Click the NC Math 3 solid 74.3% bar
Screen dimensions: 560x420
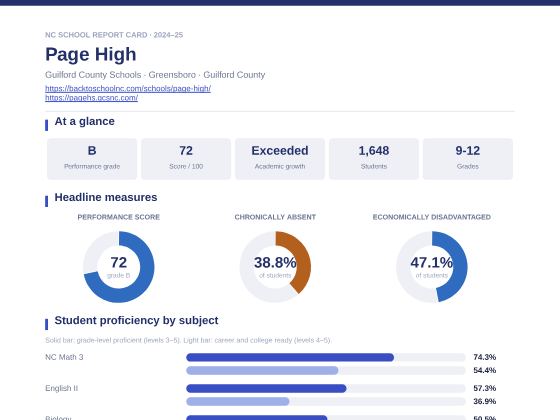[290, 357]
